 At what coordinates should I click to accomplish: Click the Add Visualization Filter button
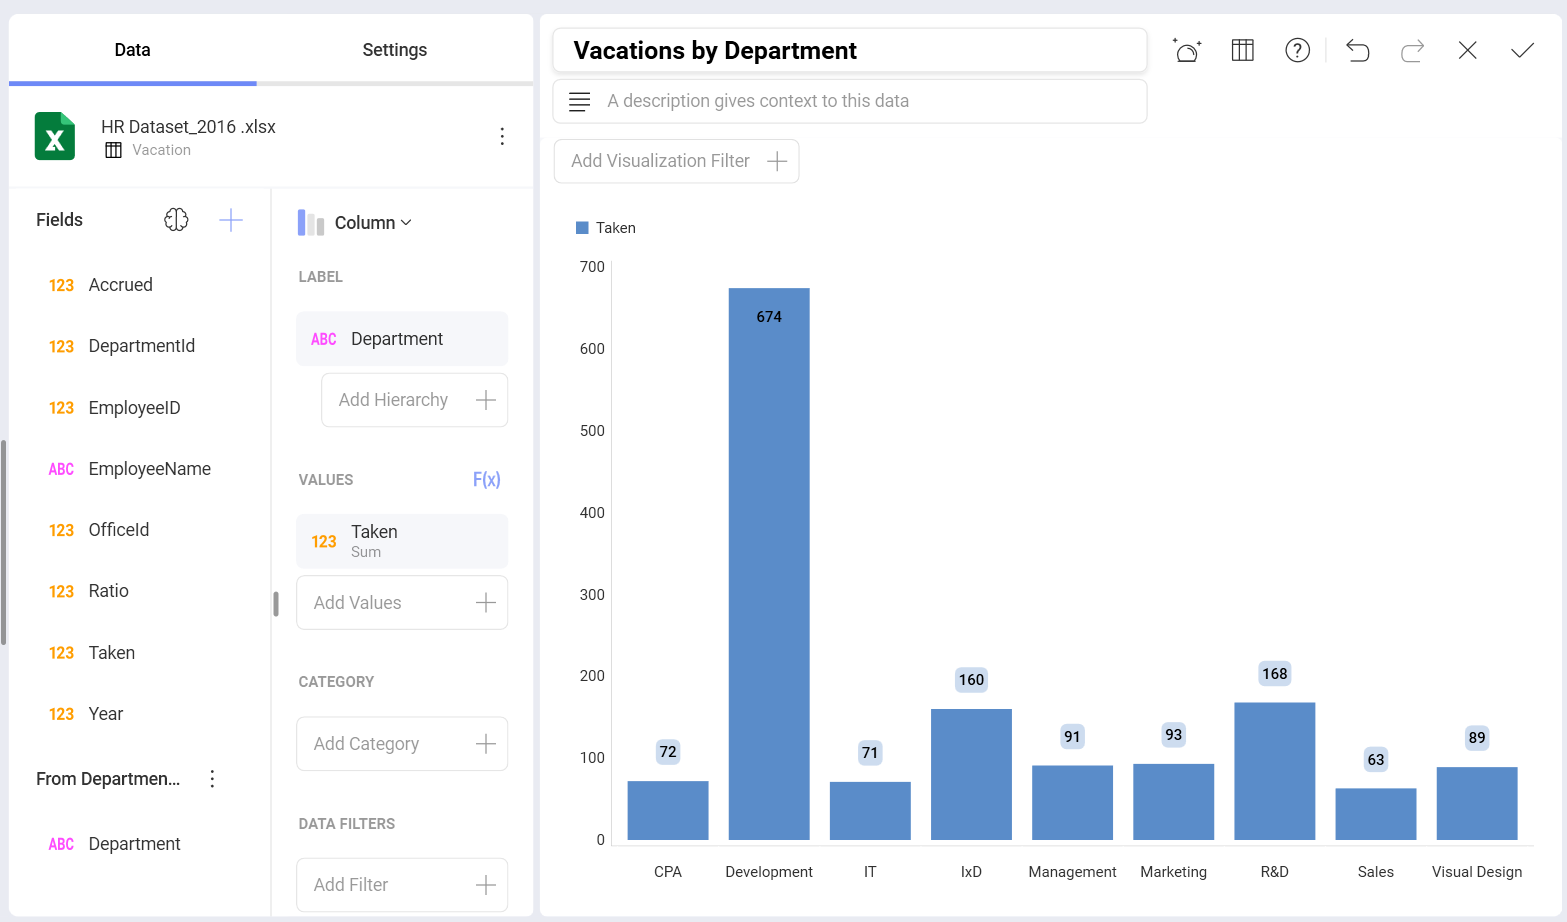(x=677, y=161)
